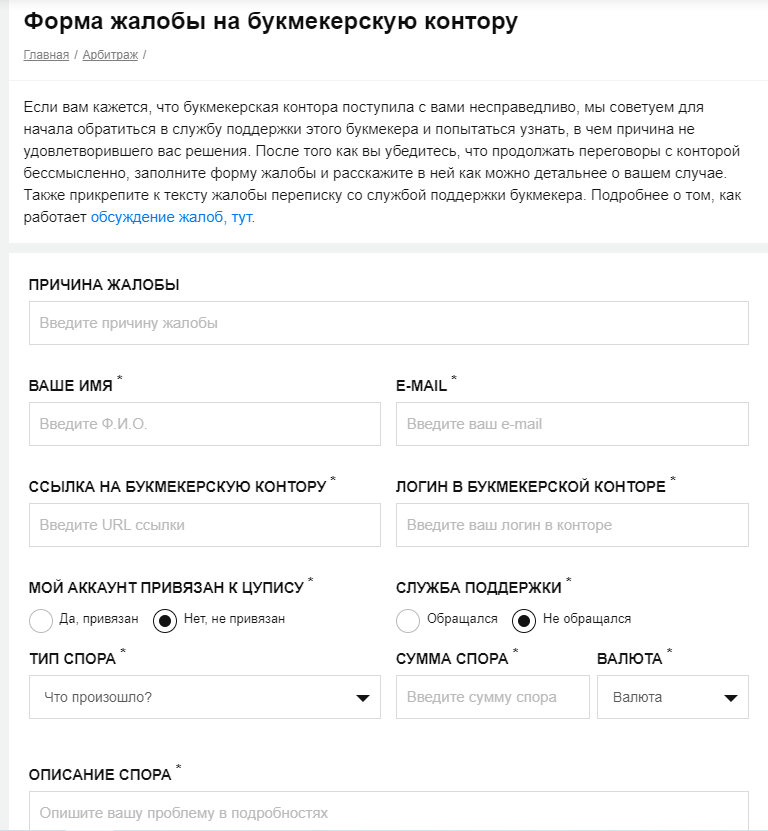Image resolution: width=768 pixels, height=831 pixels.
Task: Focus the 'Введите сумму спора' field
Action: coord(492,697)
